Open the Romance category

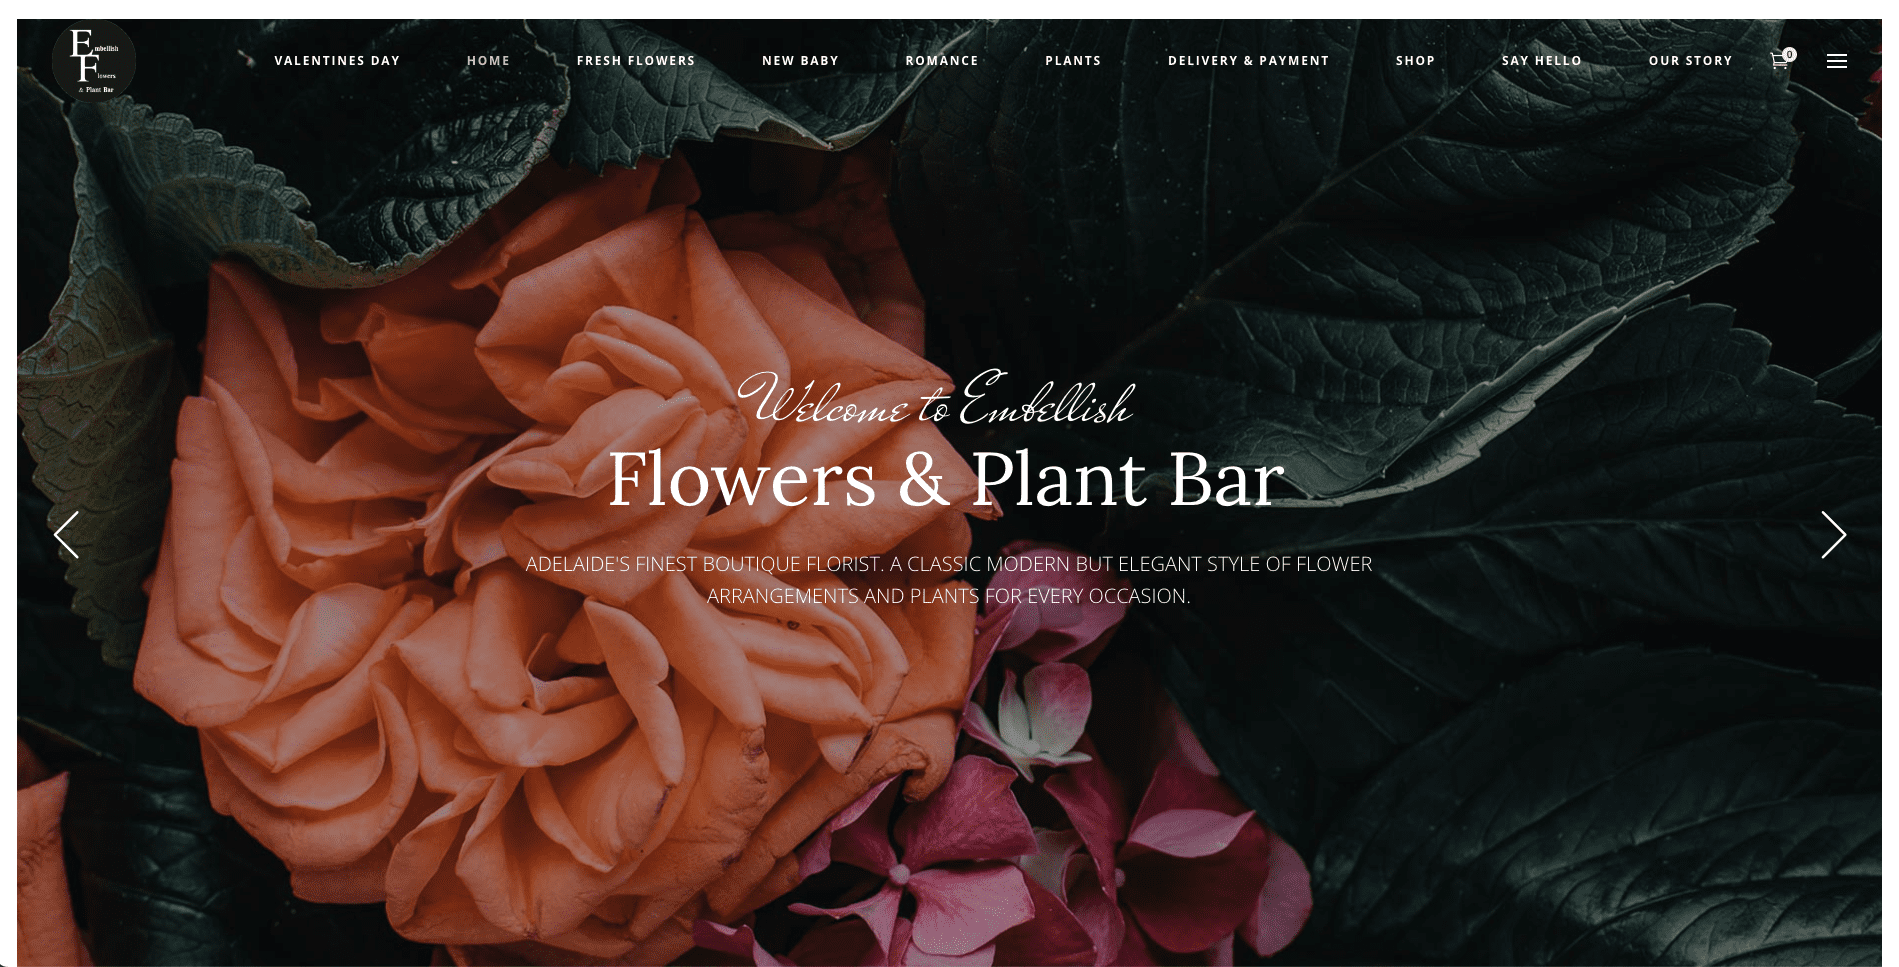pyautogui.click(x=942, y=61)
